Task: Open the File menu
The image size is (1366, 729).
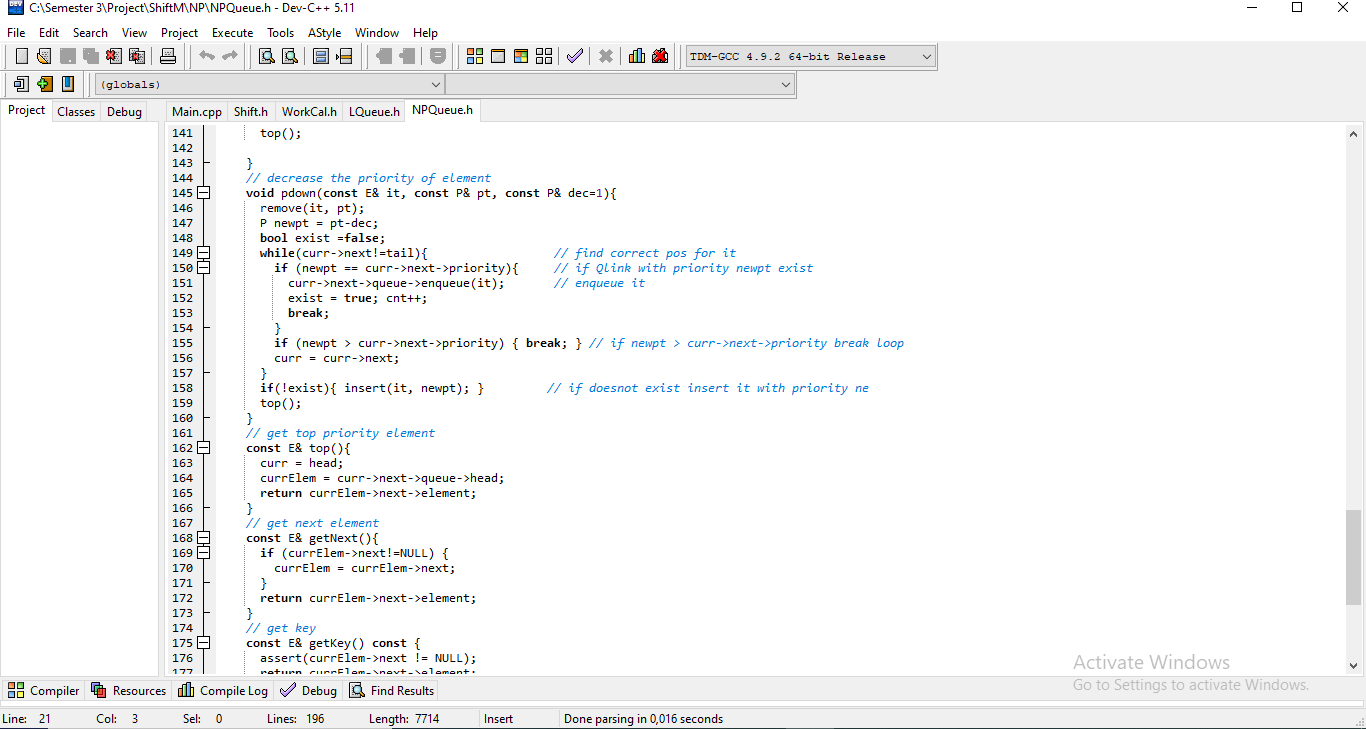Action: (16, 33)
